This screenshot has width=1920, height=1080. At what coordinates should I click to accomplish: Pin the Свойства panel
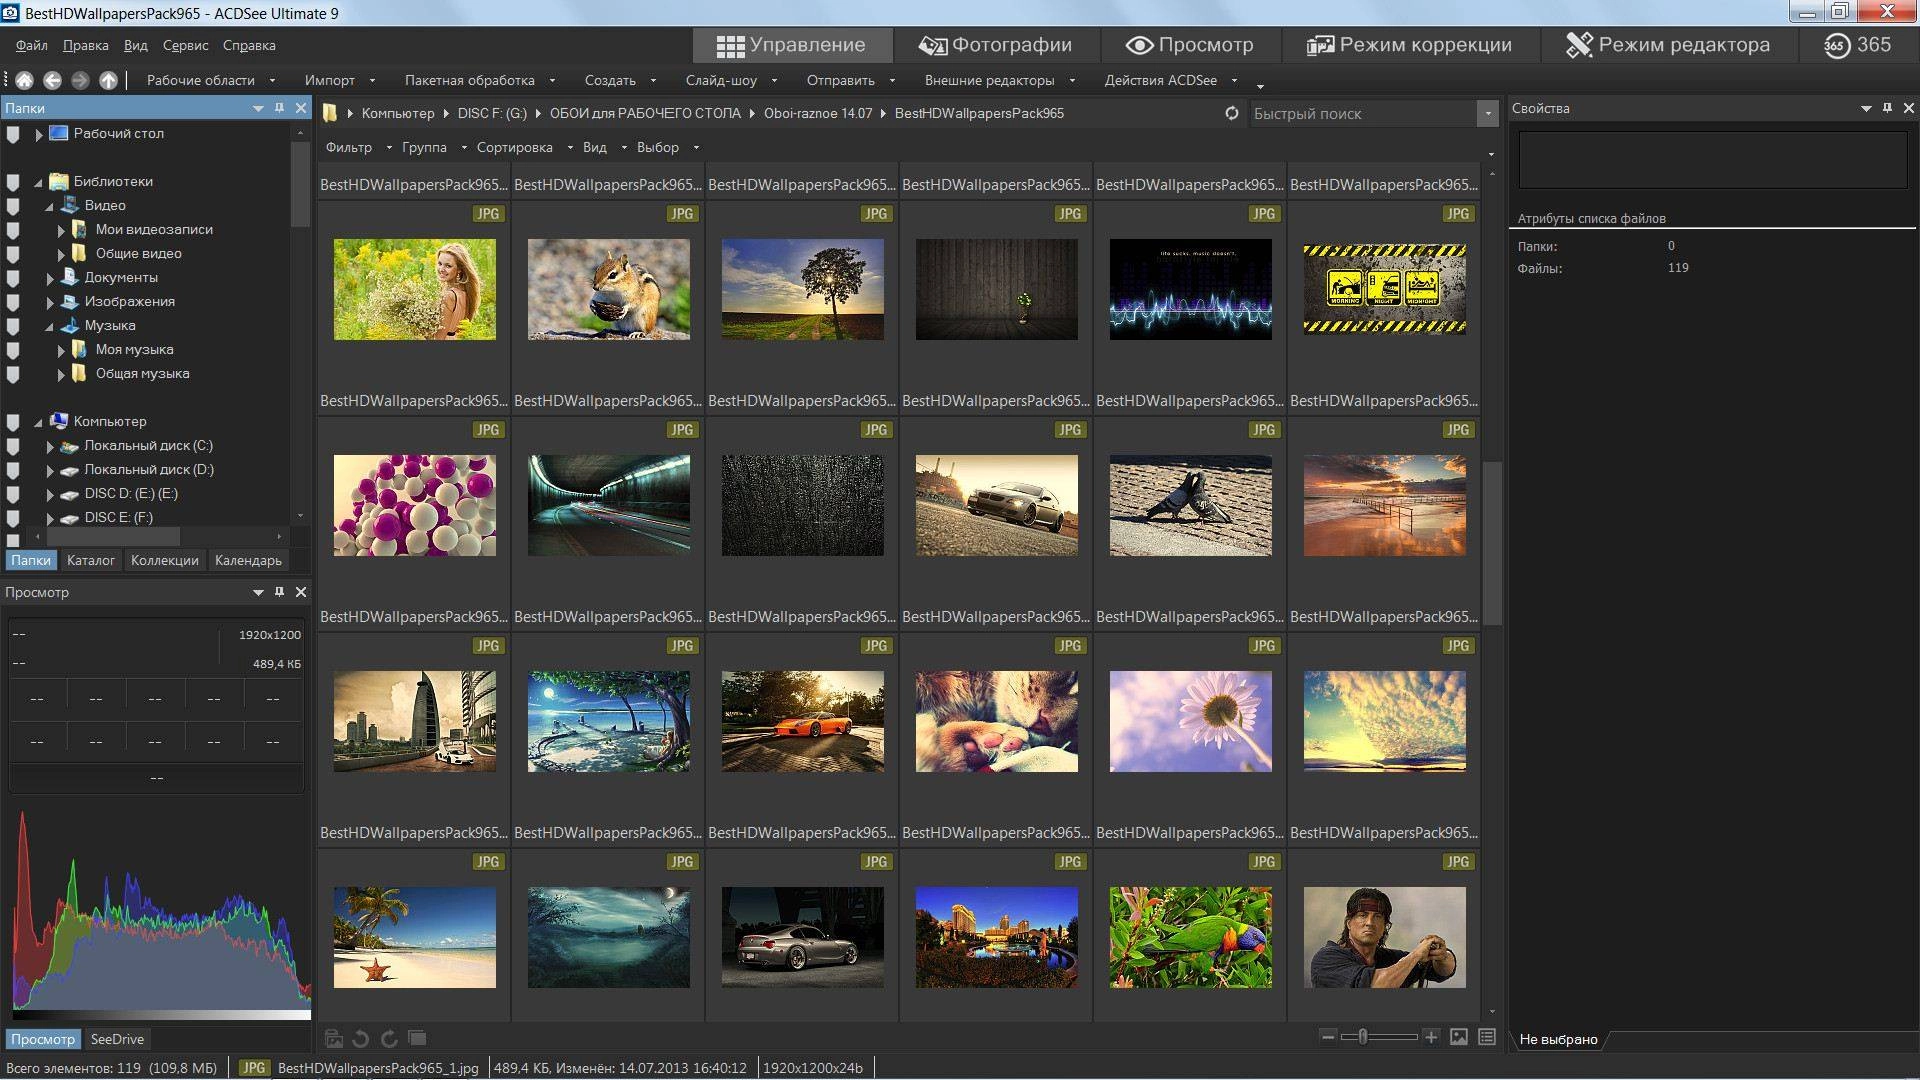pyautogui.click(x=1887, y=107)
